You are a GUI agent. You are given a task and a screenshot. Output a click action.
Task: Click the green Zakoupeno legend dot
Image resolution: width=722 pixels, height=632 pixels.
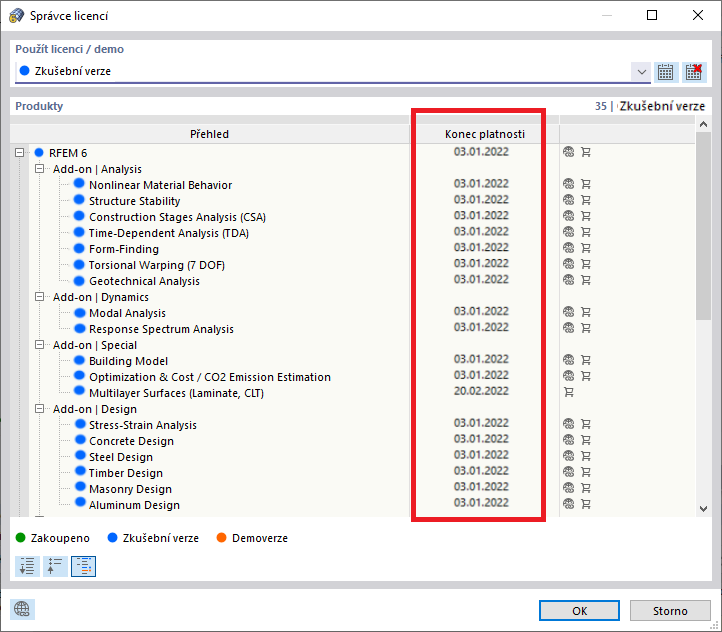coord(20,538)
